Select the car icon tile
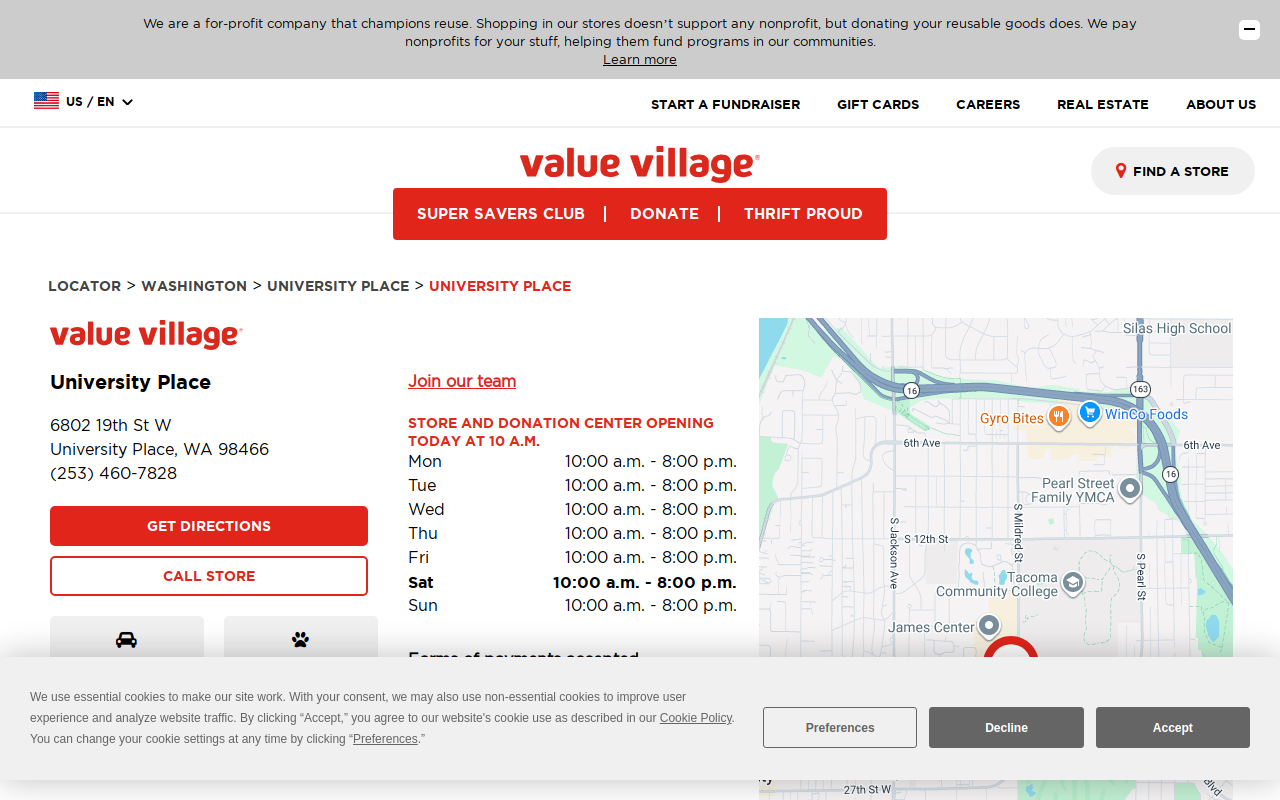 [127, 639]
